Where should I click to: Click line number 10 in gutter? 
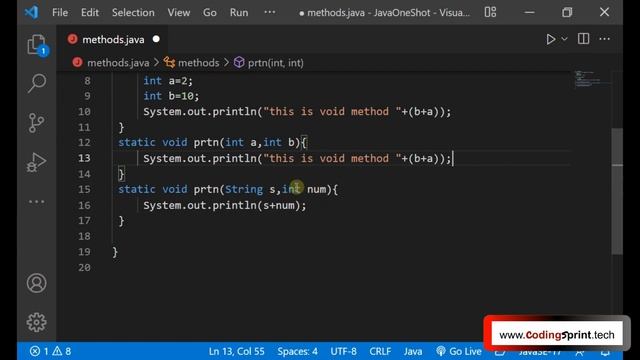pos(84,111)
